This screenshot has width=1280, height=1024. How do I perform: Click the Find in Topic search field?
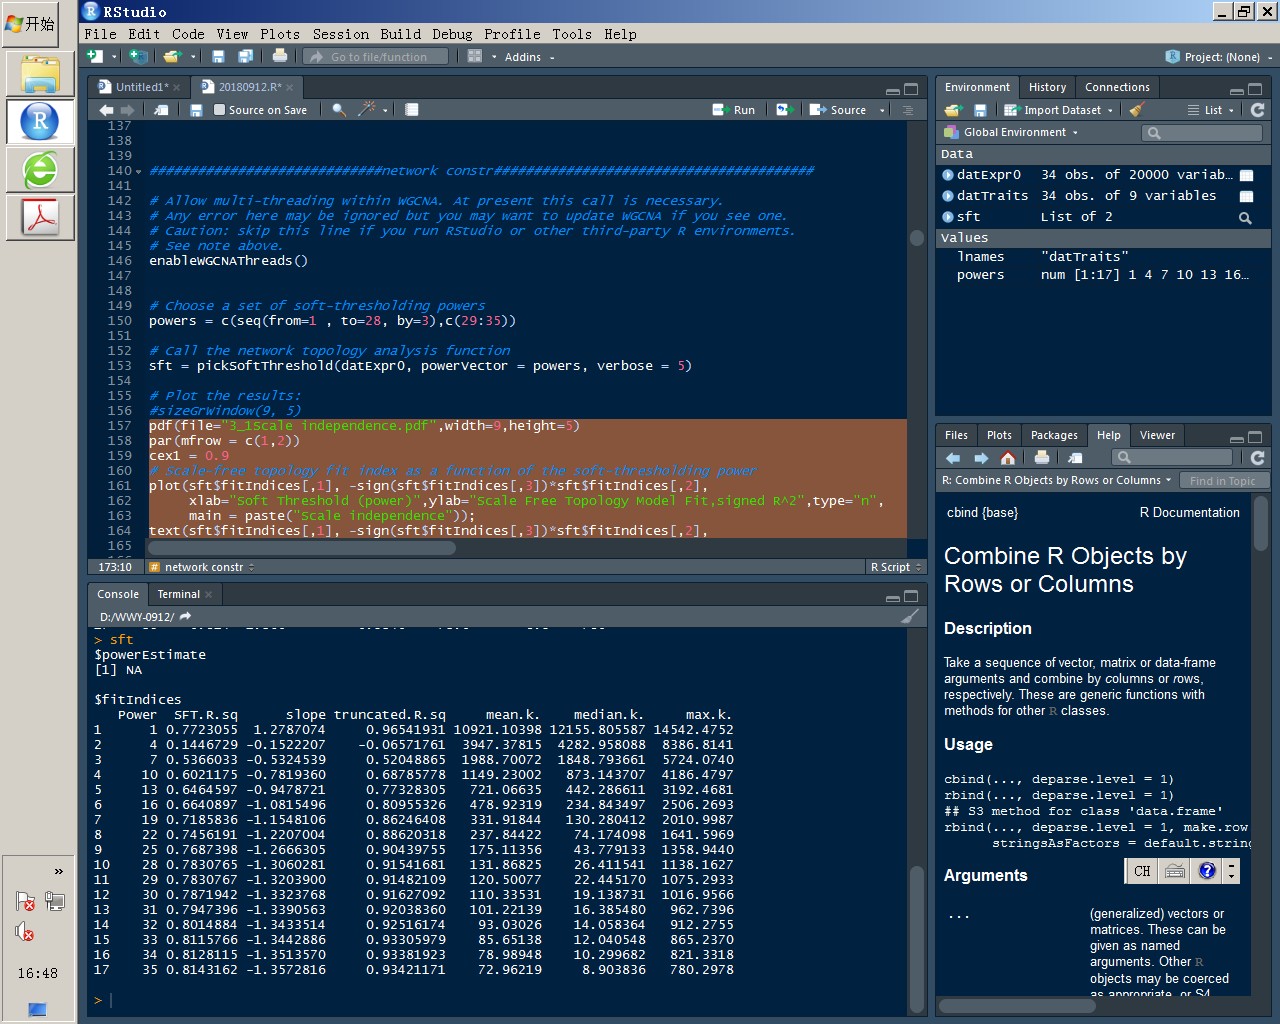point(1222,481)
